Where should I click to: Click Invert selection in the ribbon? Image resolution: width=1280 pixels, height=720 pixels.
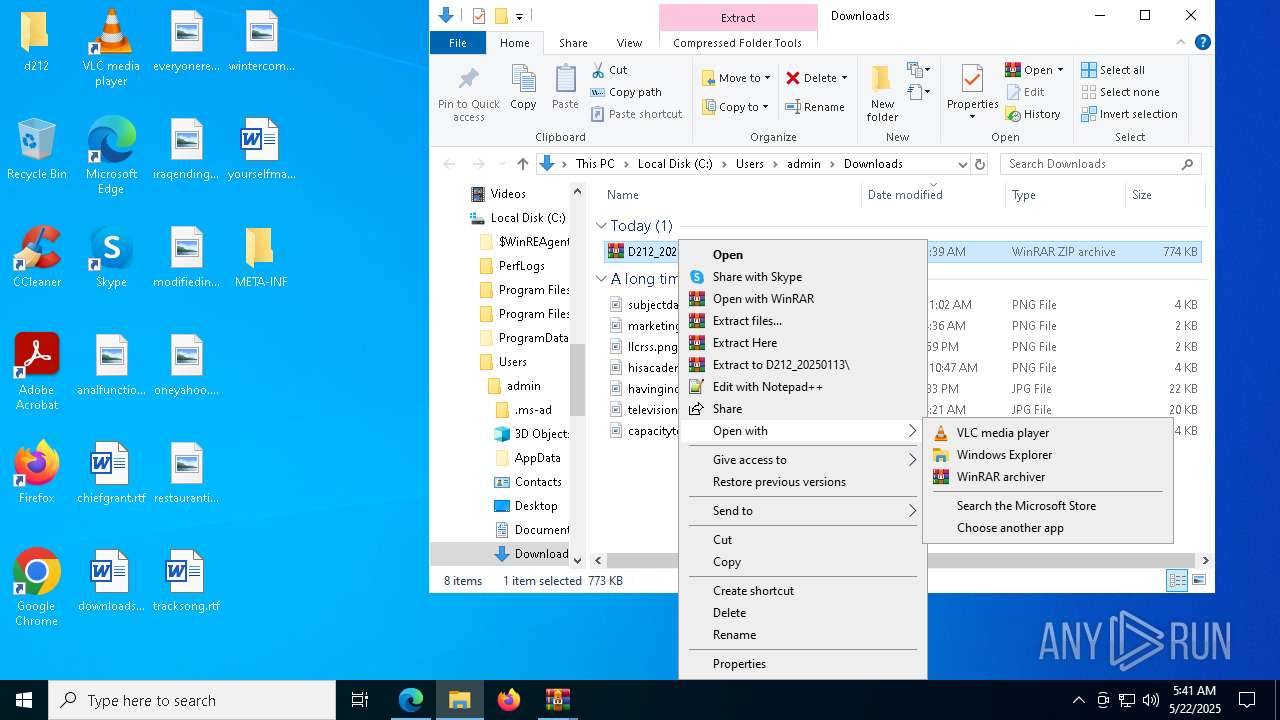click(1129, 114)
